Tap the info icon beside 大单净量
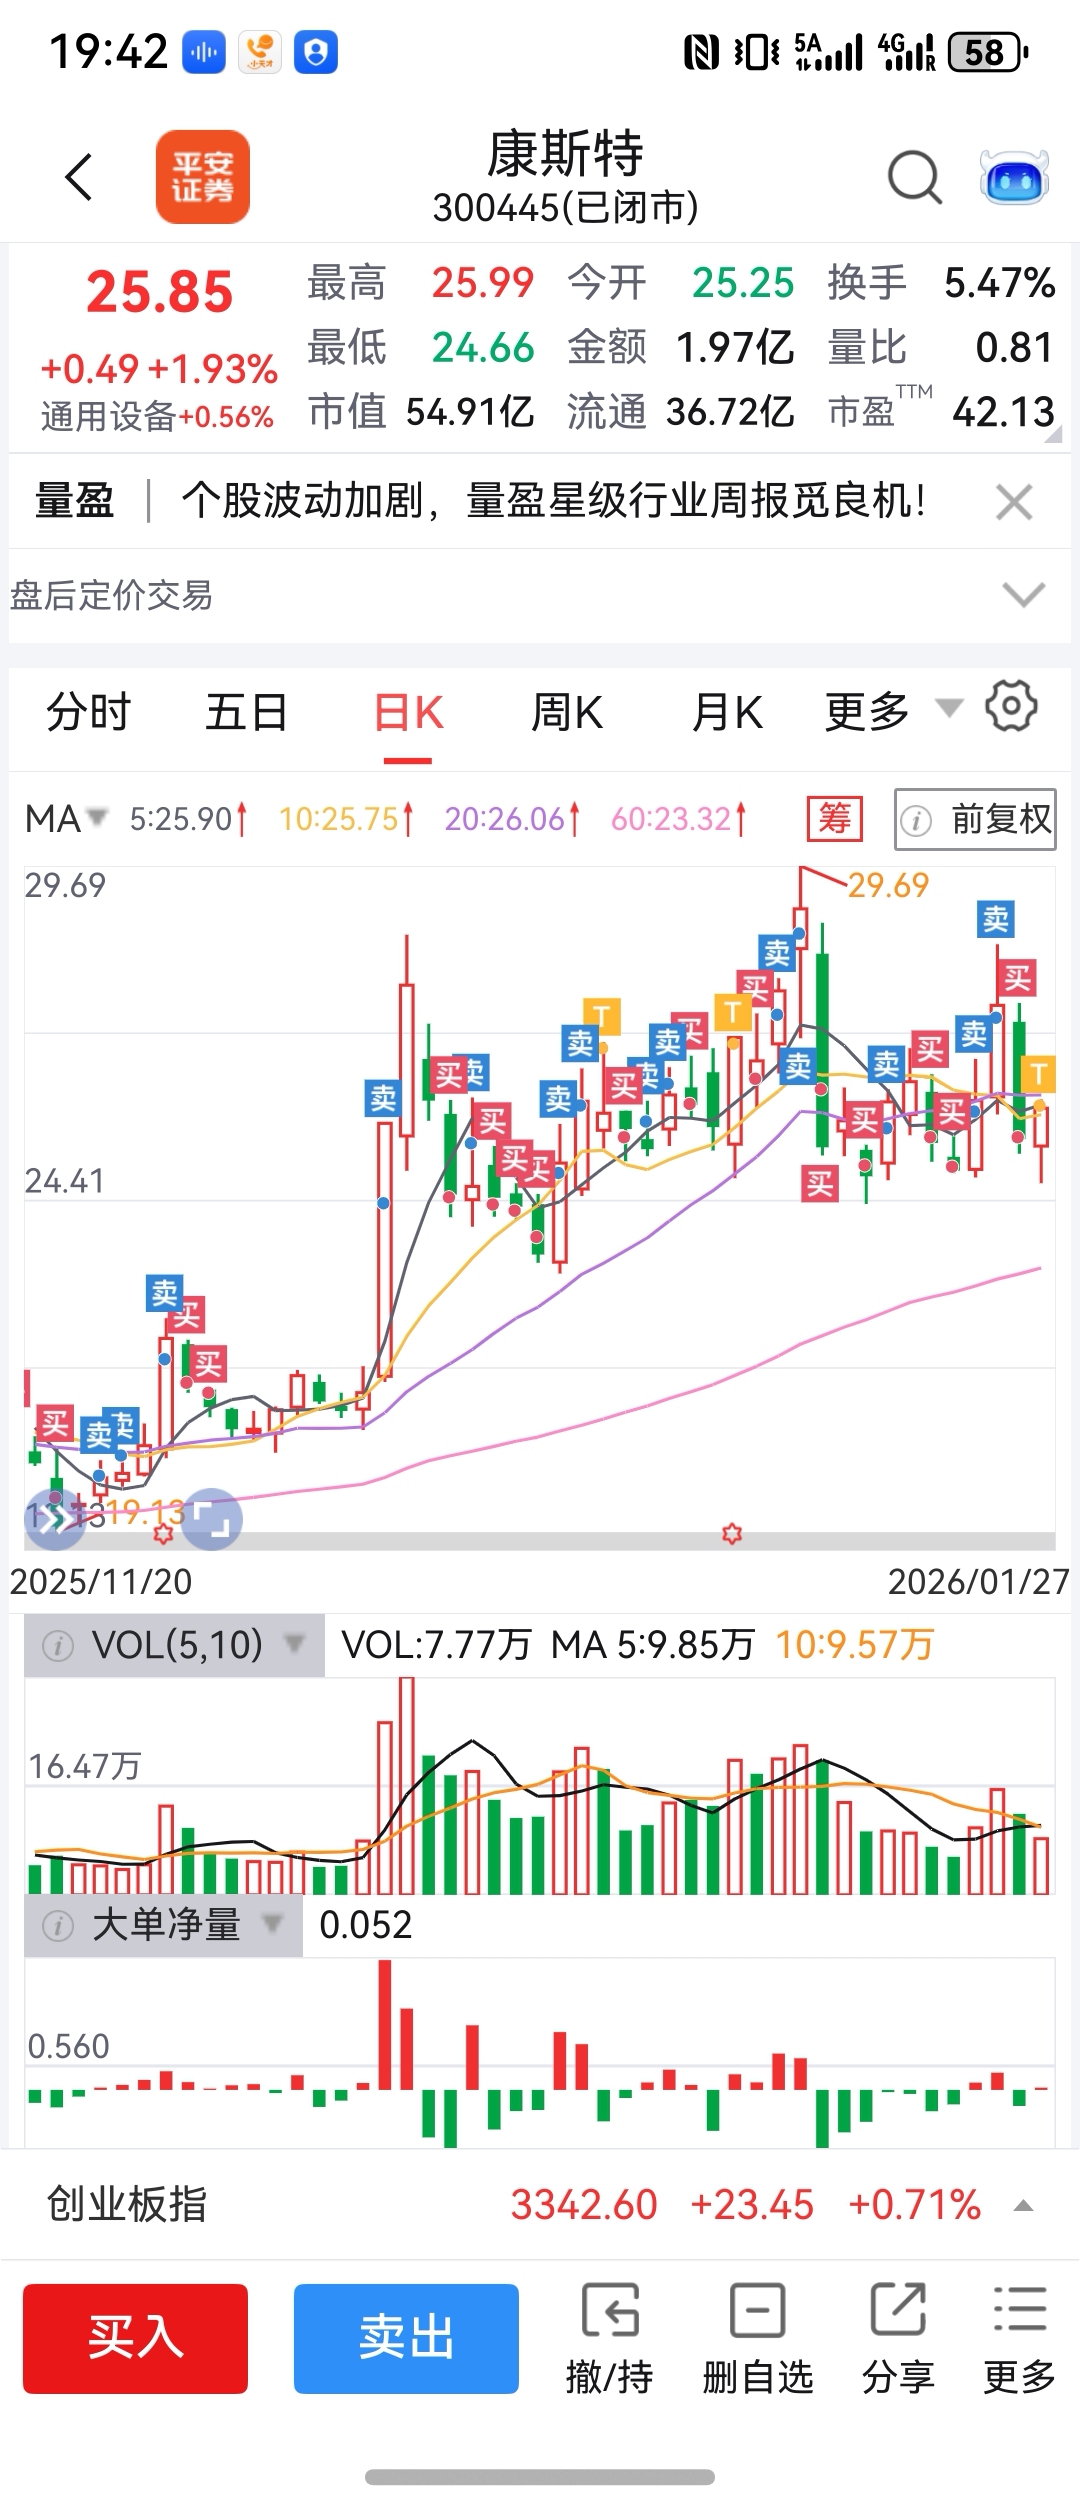Image resolution: width=1080 pixels, height=2504 pixels. coord(58,1925)
